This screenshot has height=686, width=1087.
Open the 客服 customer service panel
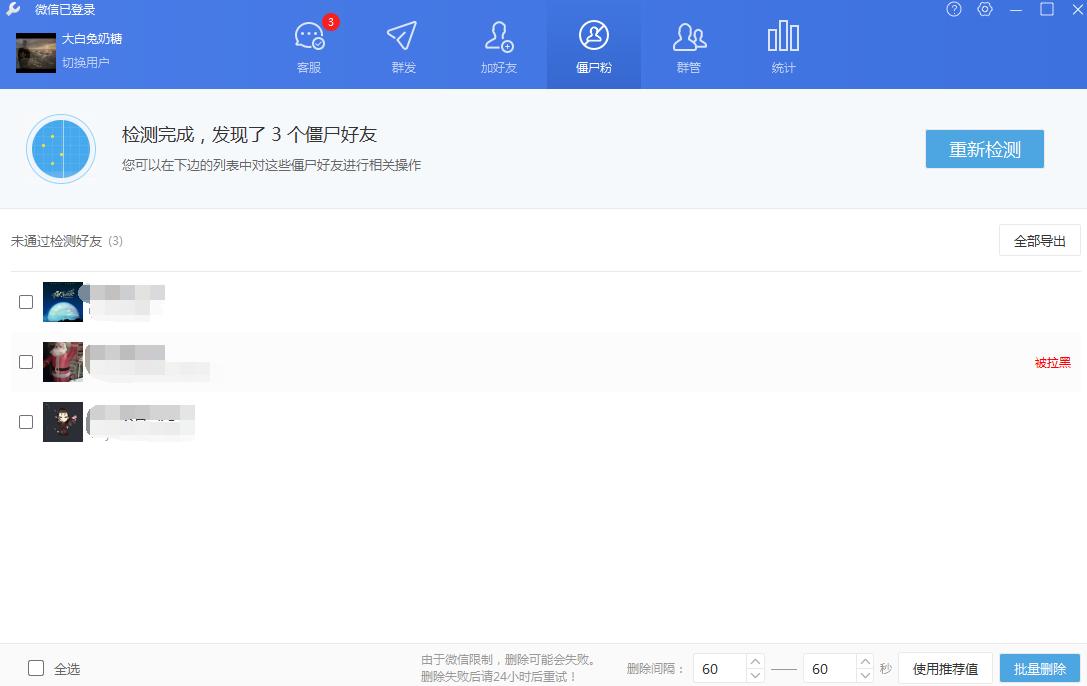pyautogui.click(x=309, y=45)
